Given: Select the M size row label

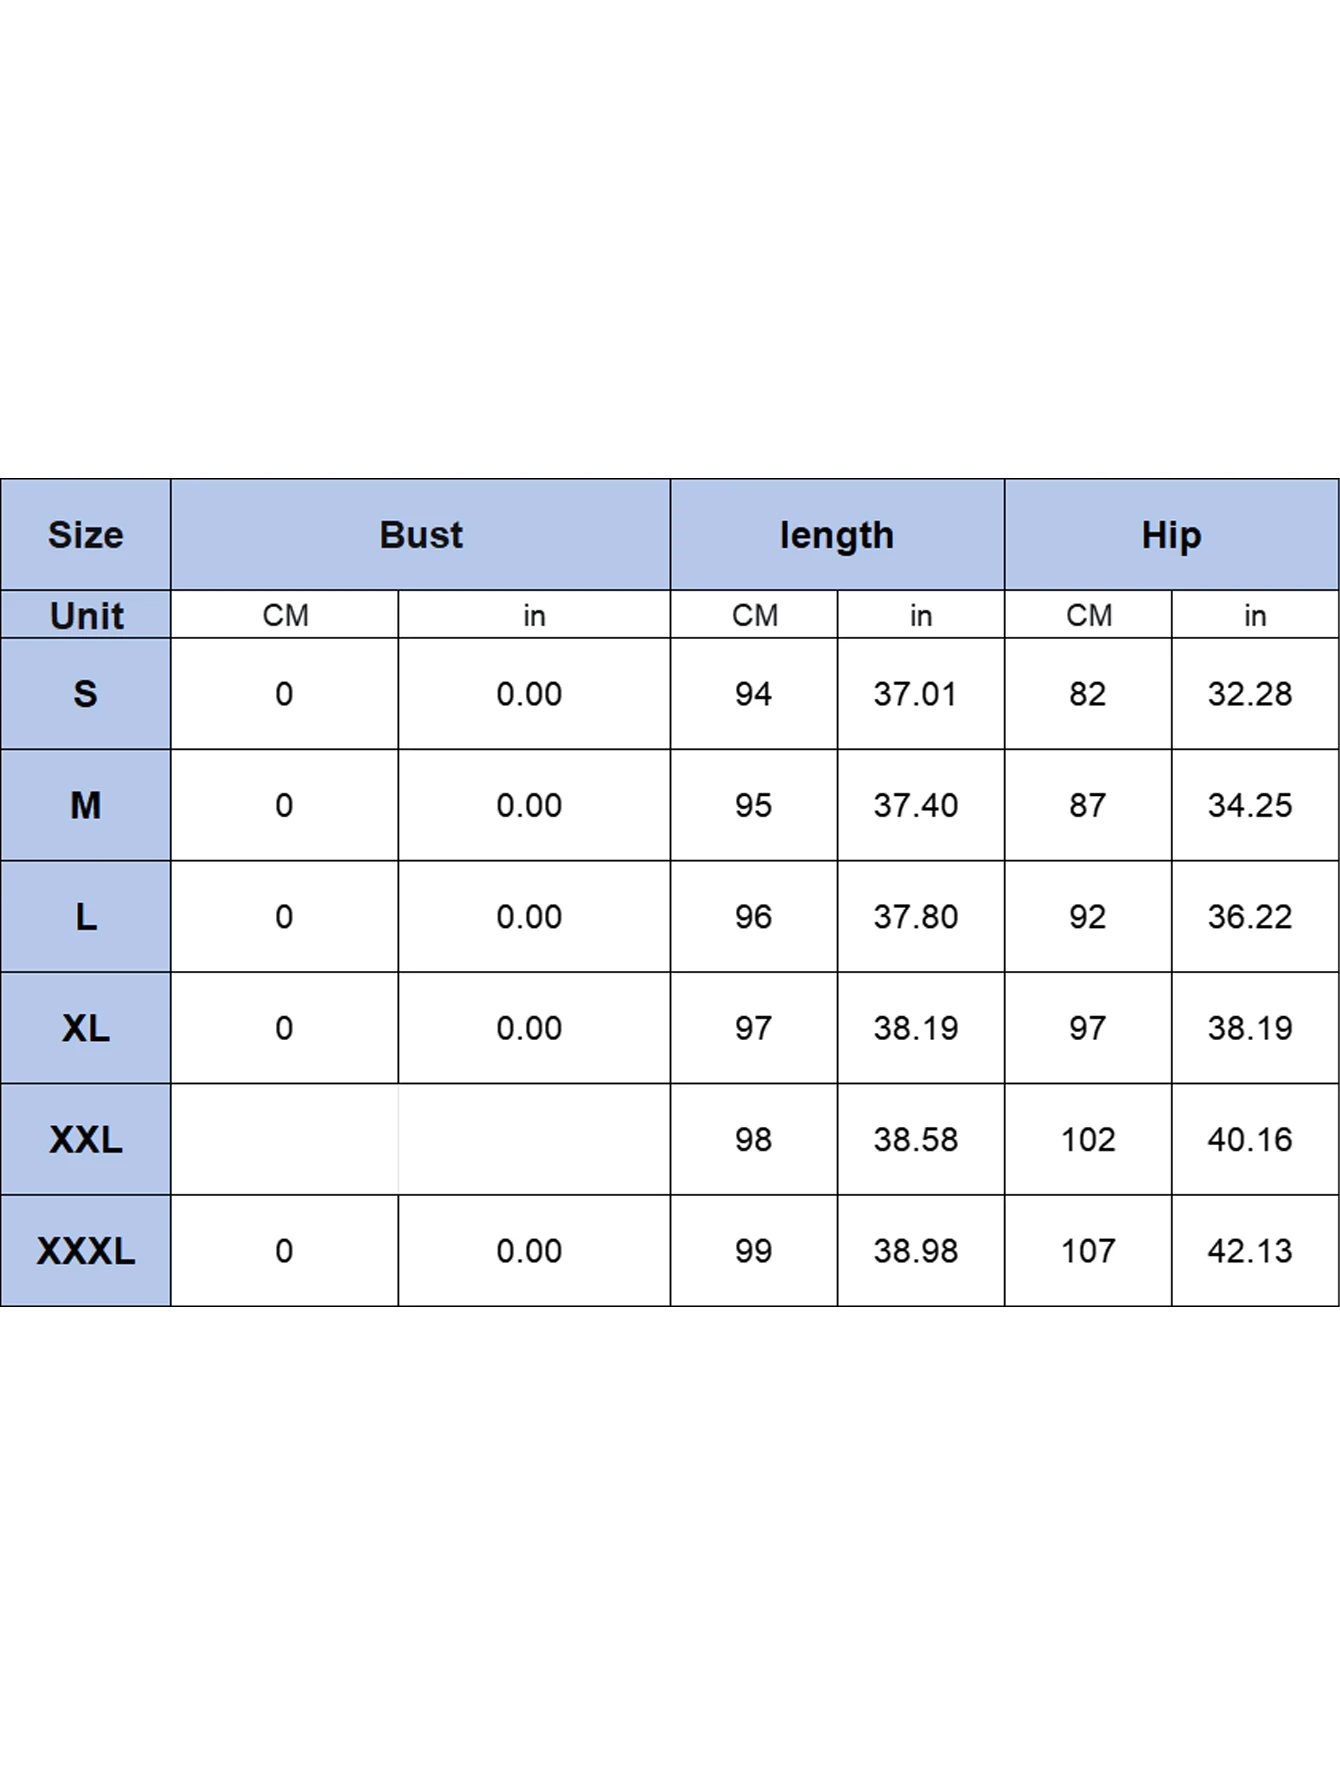Looking at the screenshot, I should click(x=86, y=805).
